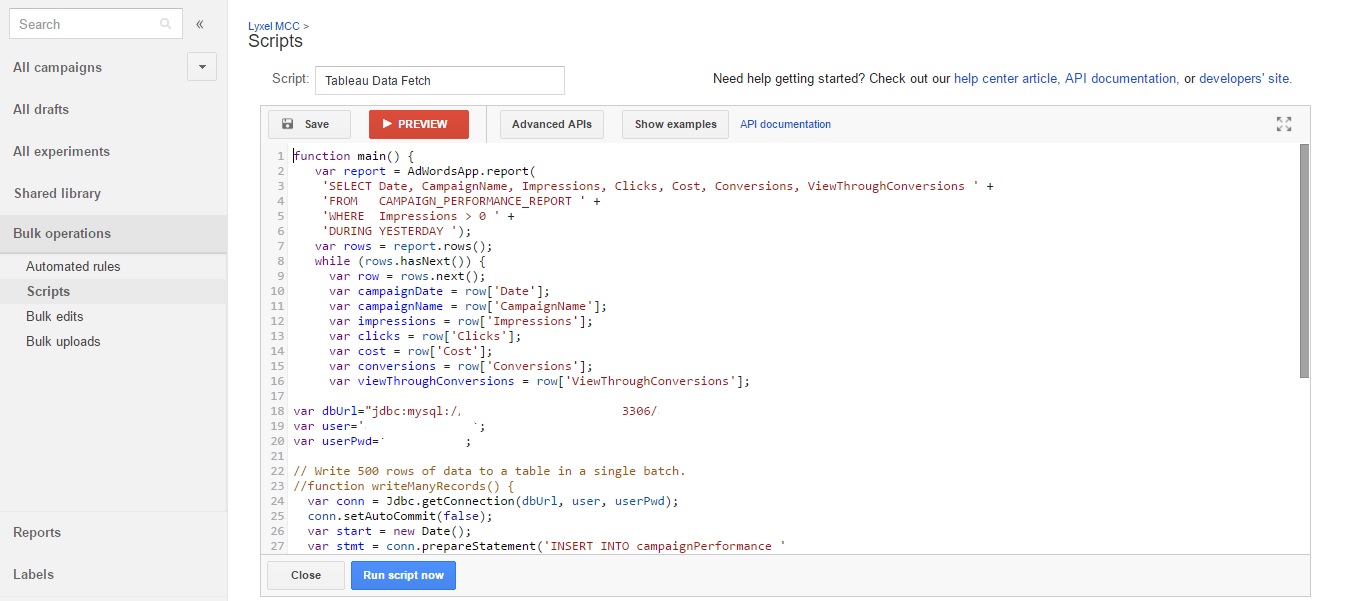Screen dimensions: 1364x601
Task: Click the code editor vertical scrollbar
Action: (x=1303, y=260)
